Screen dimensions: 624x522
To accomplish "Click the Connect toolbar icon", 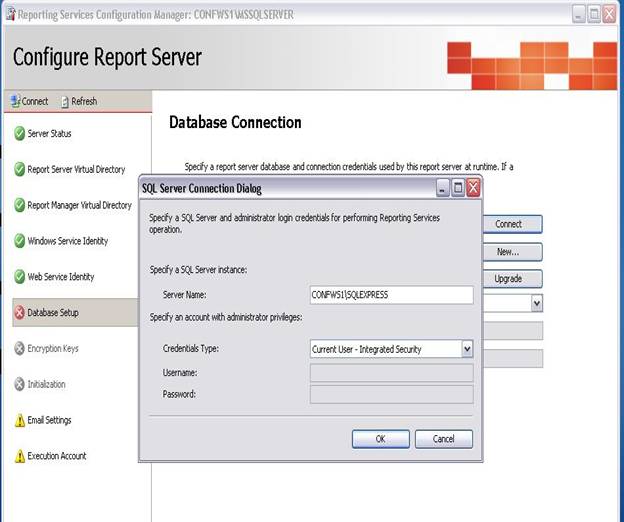I will click(14, 101).
